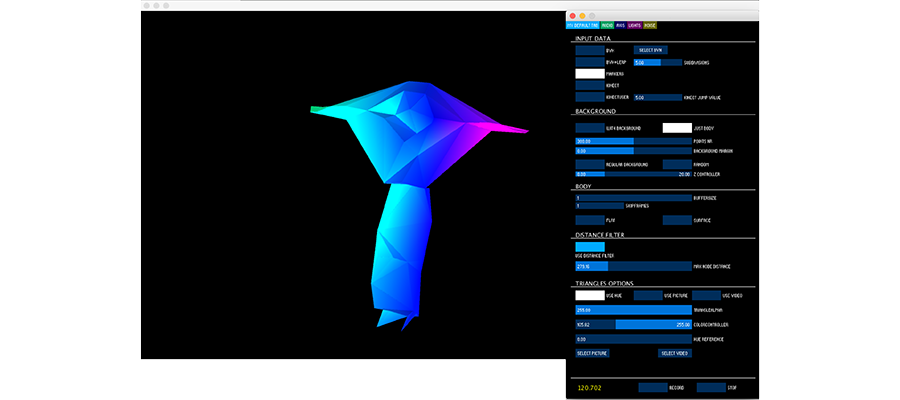The height and width of the screenshot is (400, 900).
Task: Enable the BVH input toggle
Action: pos(590,50)
